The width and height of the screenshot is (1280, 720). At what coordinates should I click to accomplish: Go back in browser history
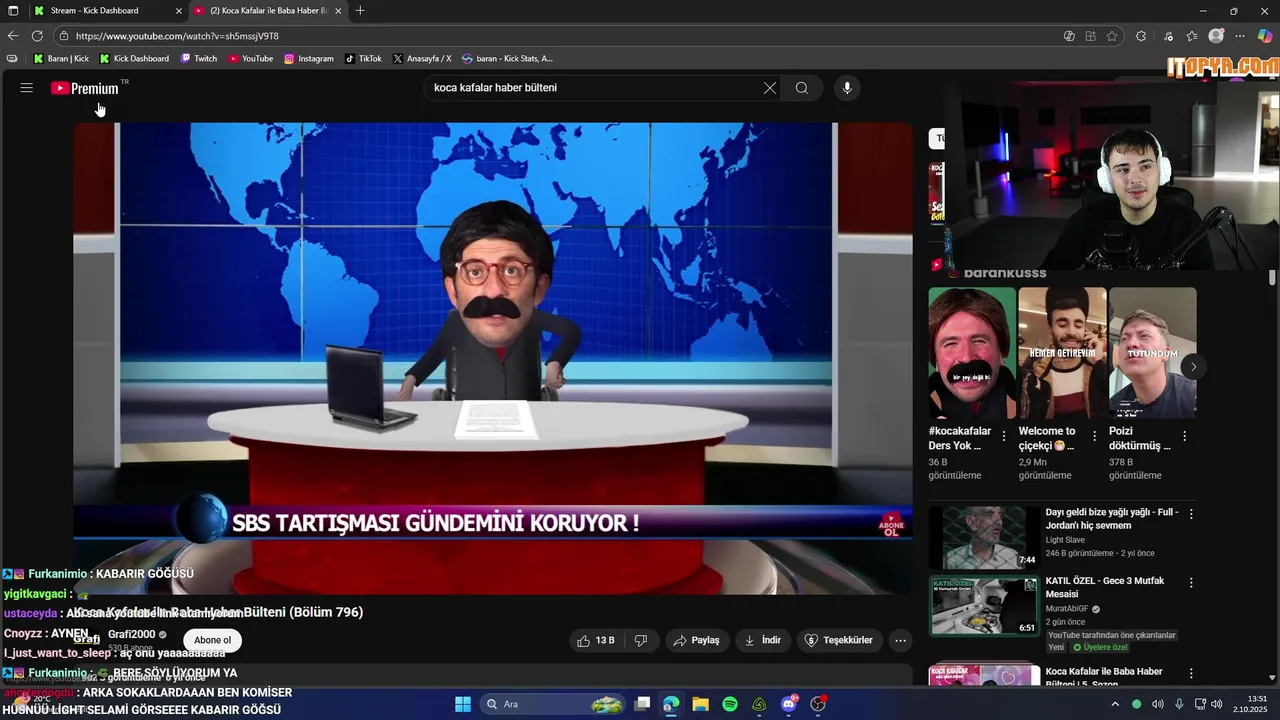pyautogui.click(x=13, y=36)
